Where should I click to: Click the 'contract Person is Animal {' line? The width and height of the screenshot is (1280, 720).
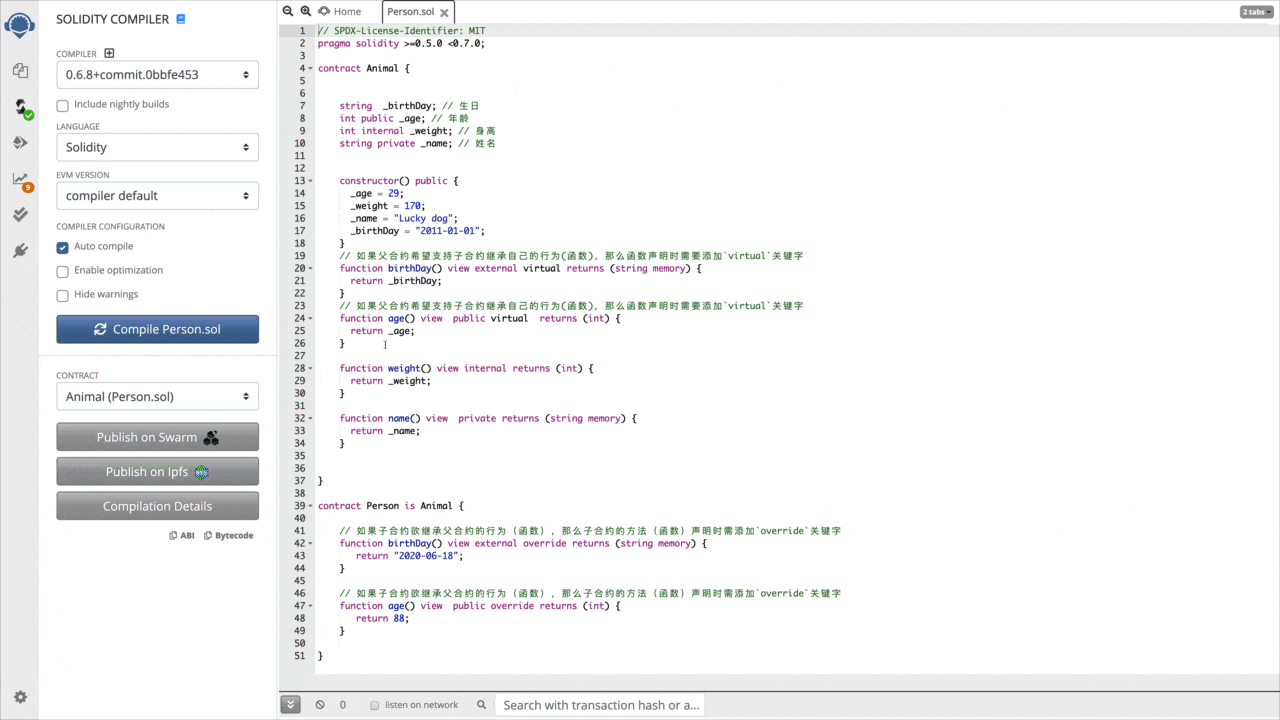(391, 506)
